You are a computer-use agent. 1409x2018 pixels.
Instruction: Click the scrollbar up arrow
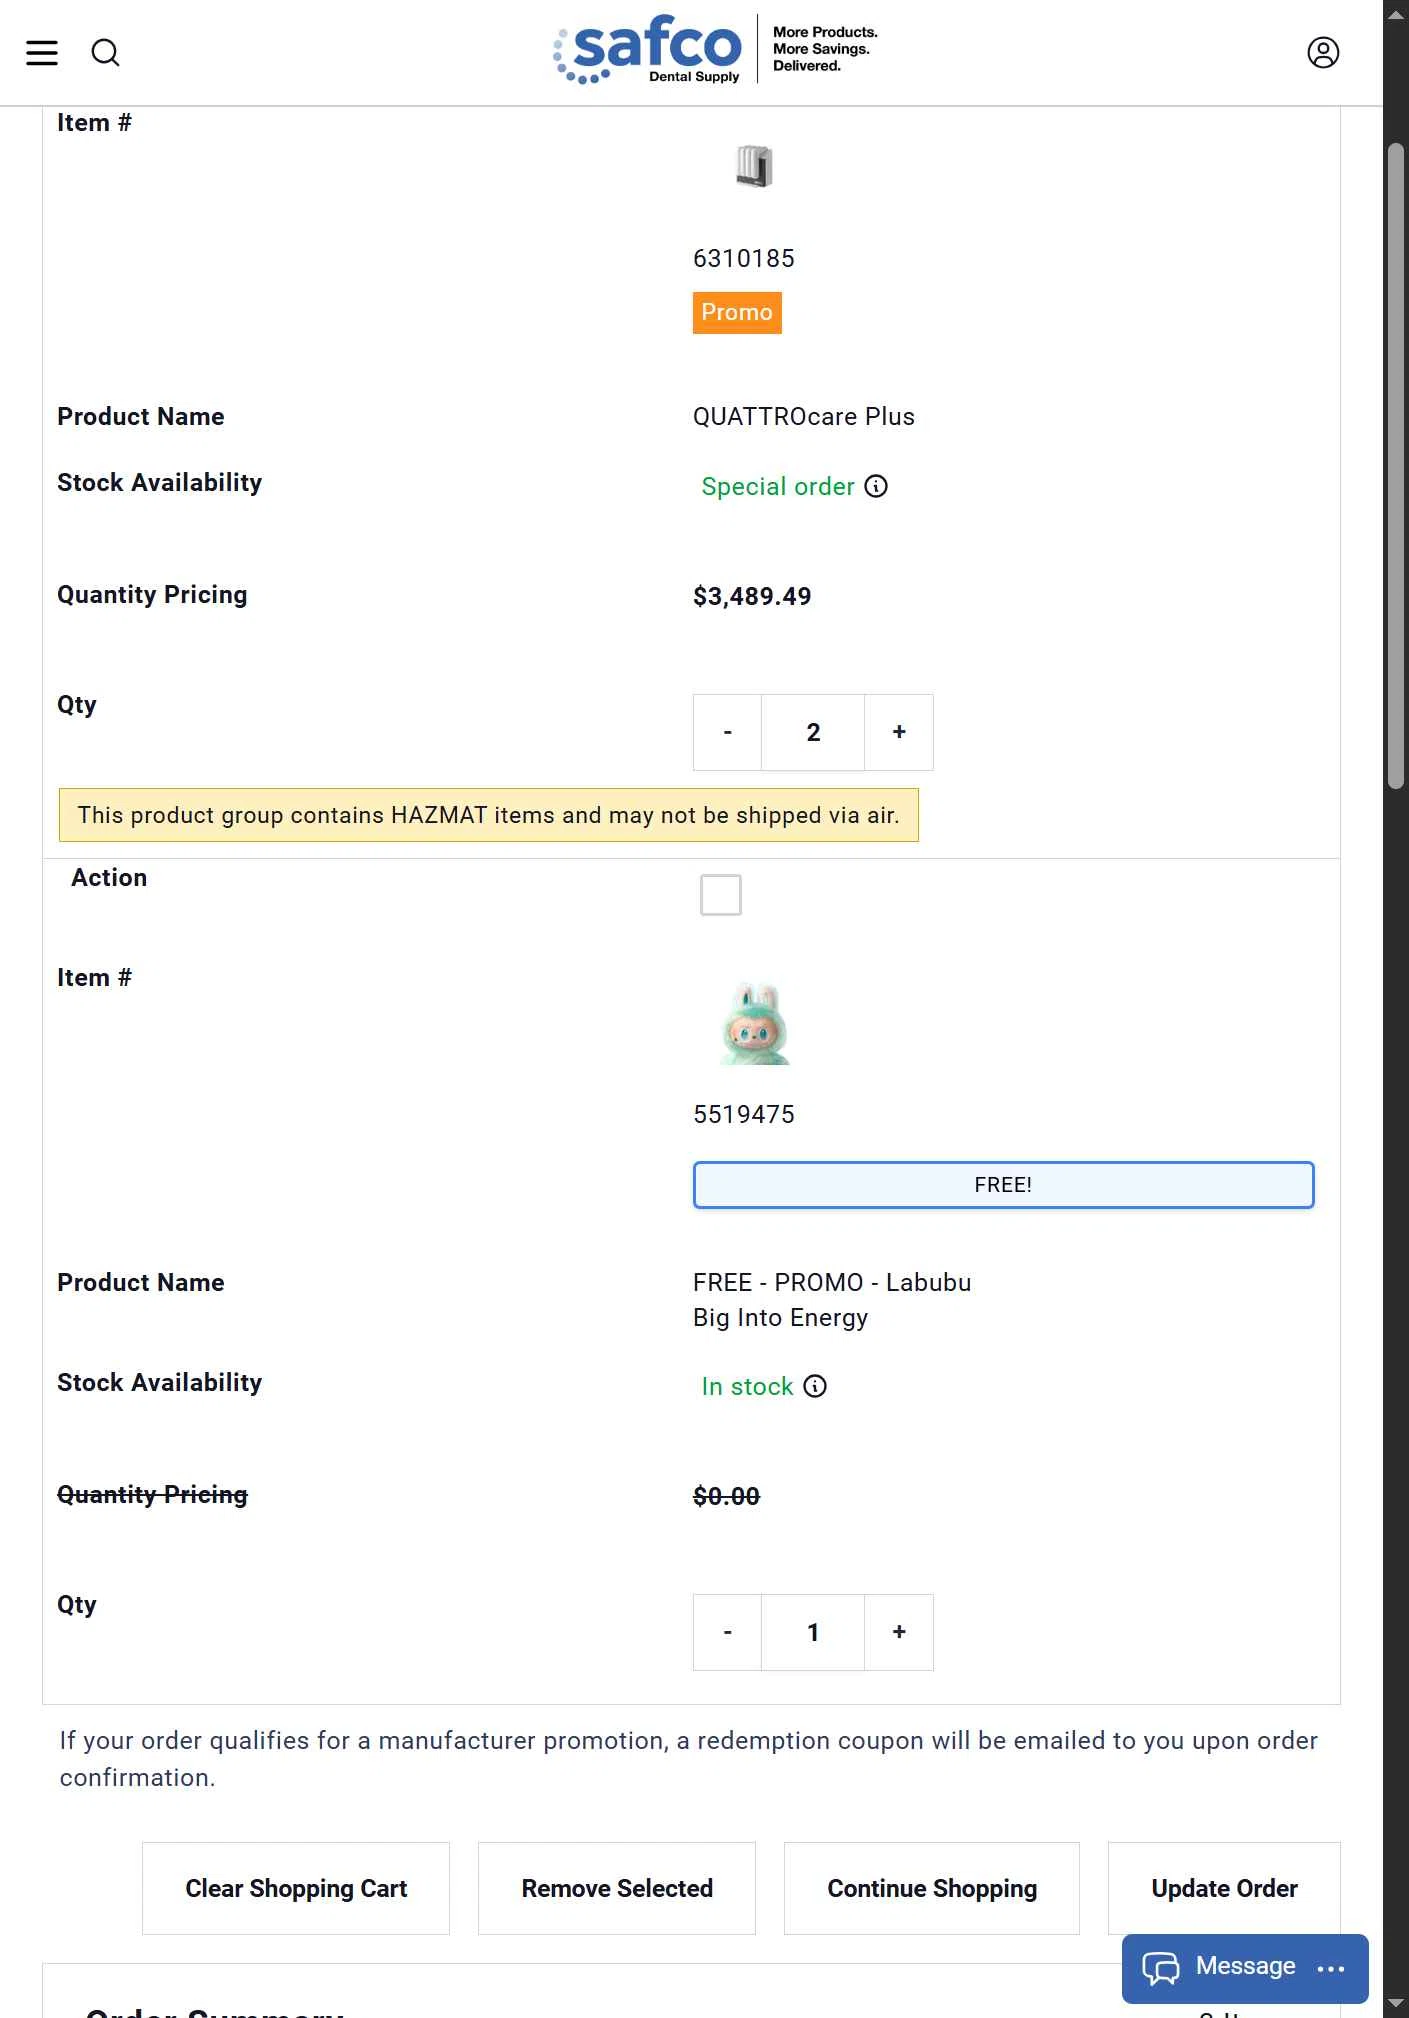click(x=1396, y=13)
